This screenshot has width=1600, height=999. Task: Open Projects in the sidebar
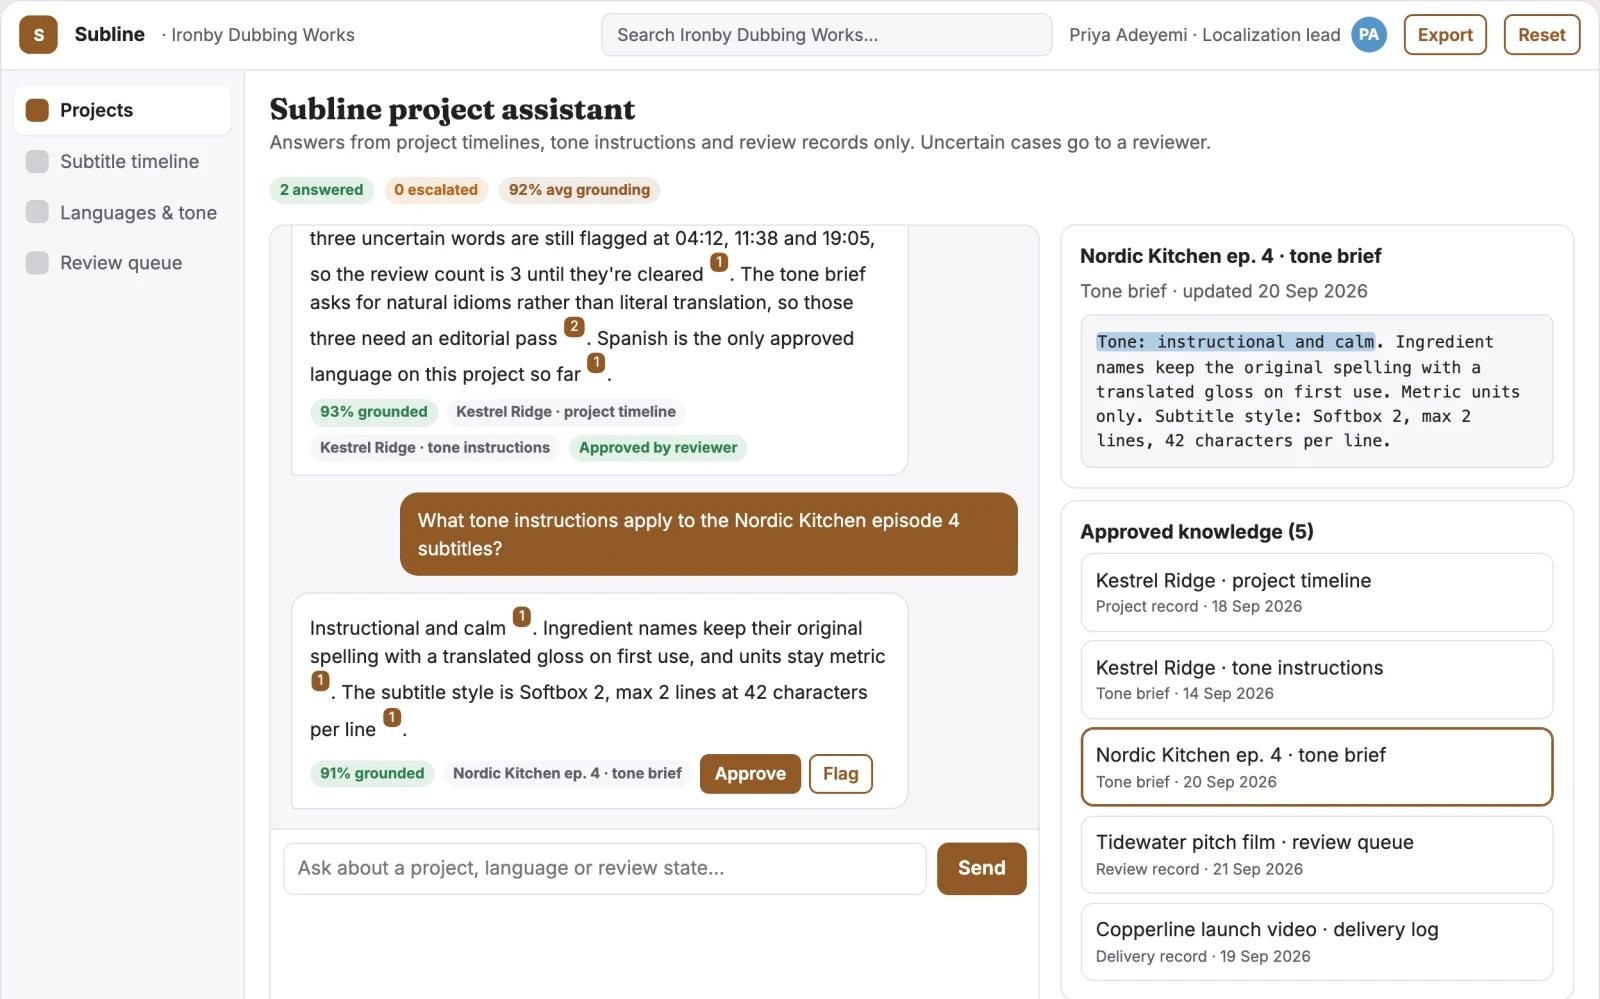(122, 110)
